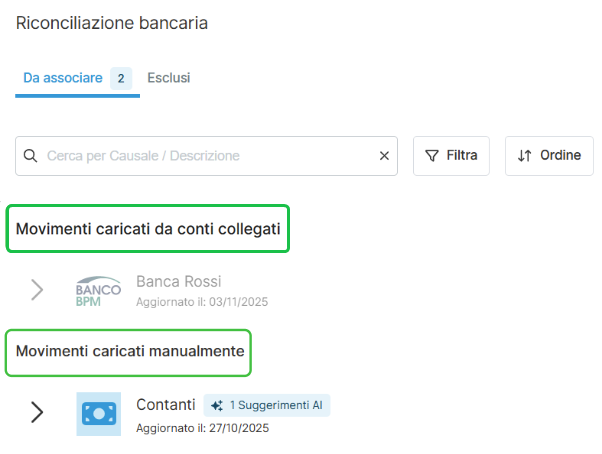Click the blue Contanti cash icon

[x=98, y=413]
